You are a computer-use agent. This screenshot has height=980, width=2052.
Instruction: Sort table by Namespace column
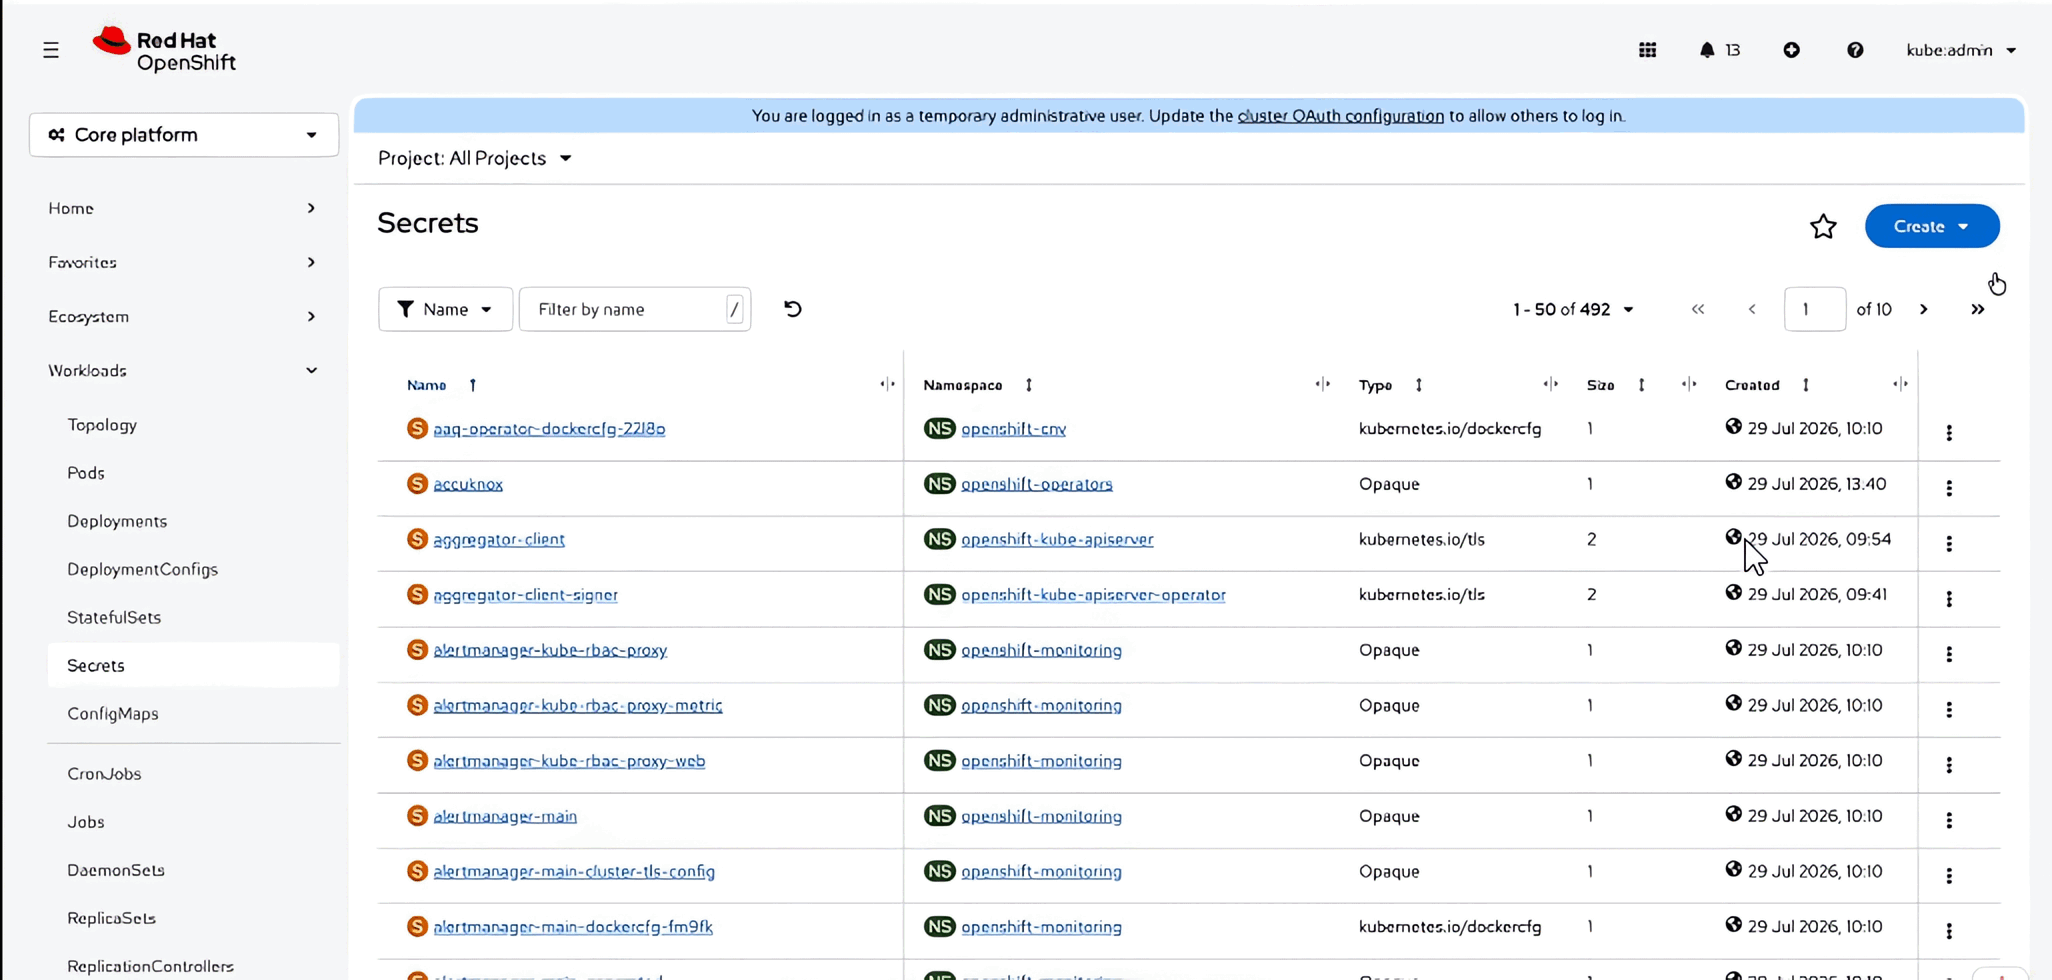click(977, 385)
